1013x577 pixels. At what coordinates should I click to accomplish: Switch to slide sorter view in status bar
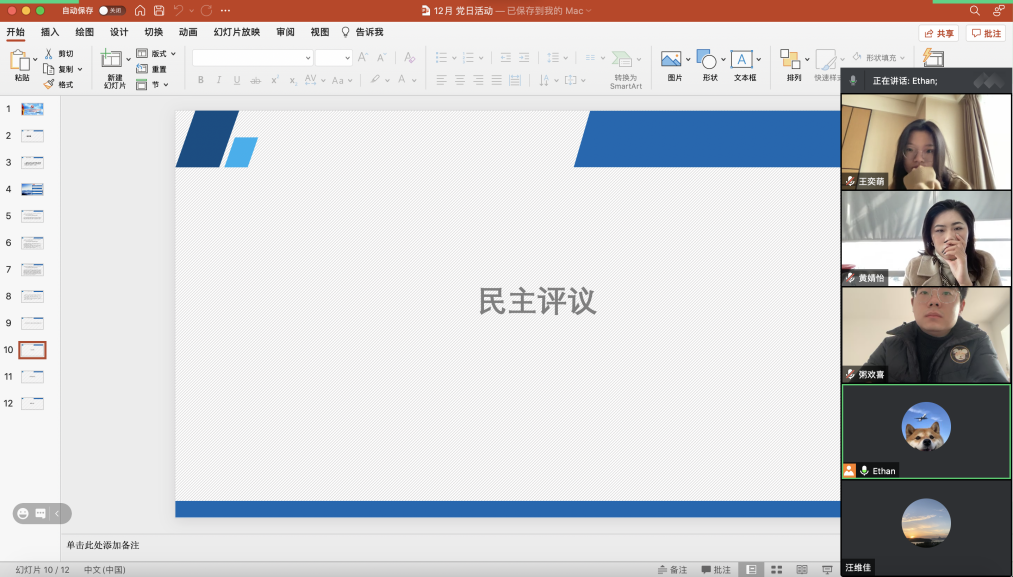[776, 569]
